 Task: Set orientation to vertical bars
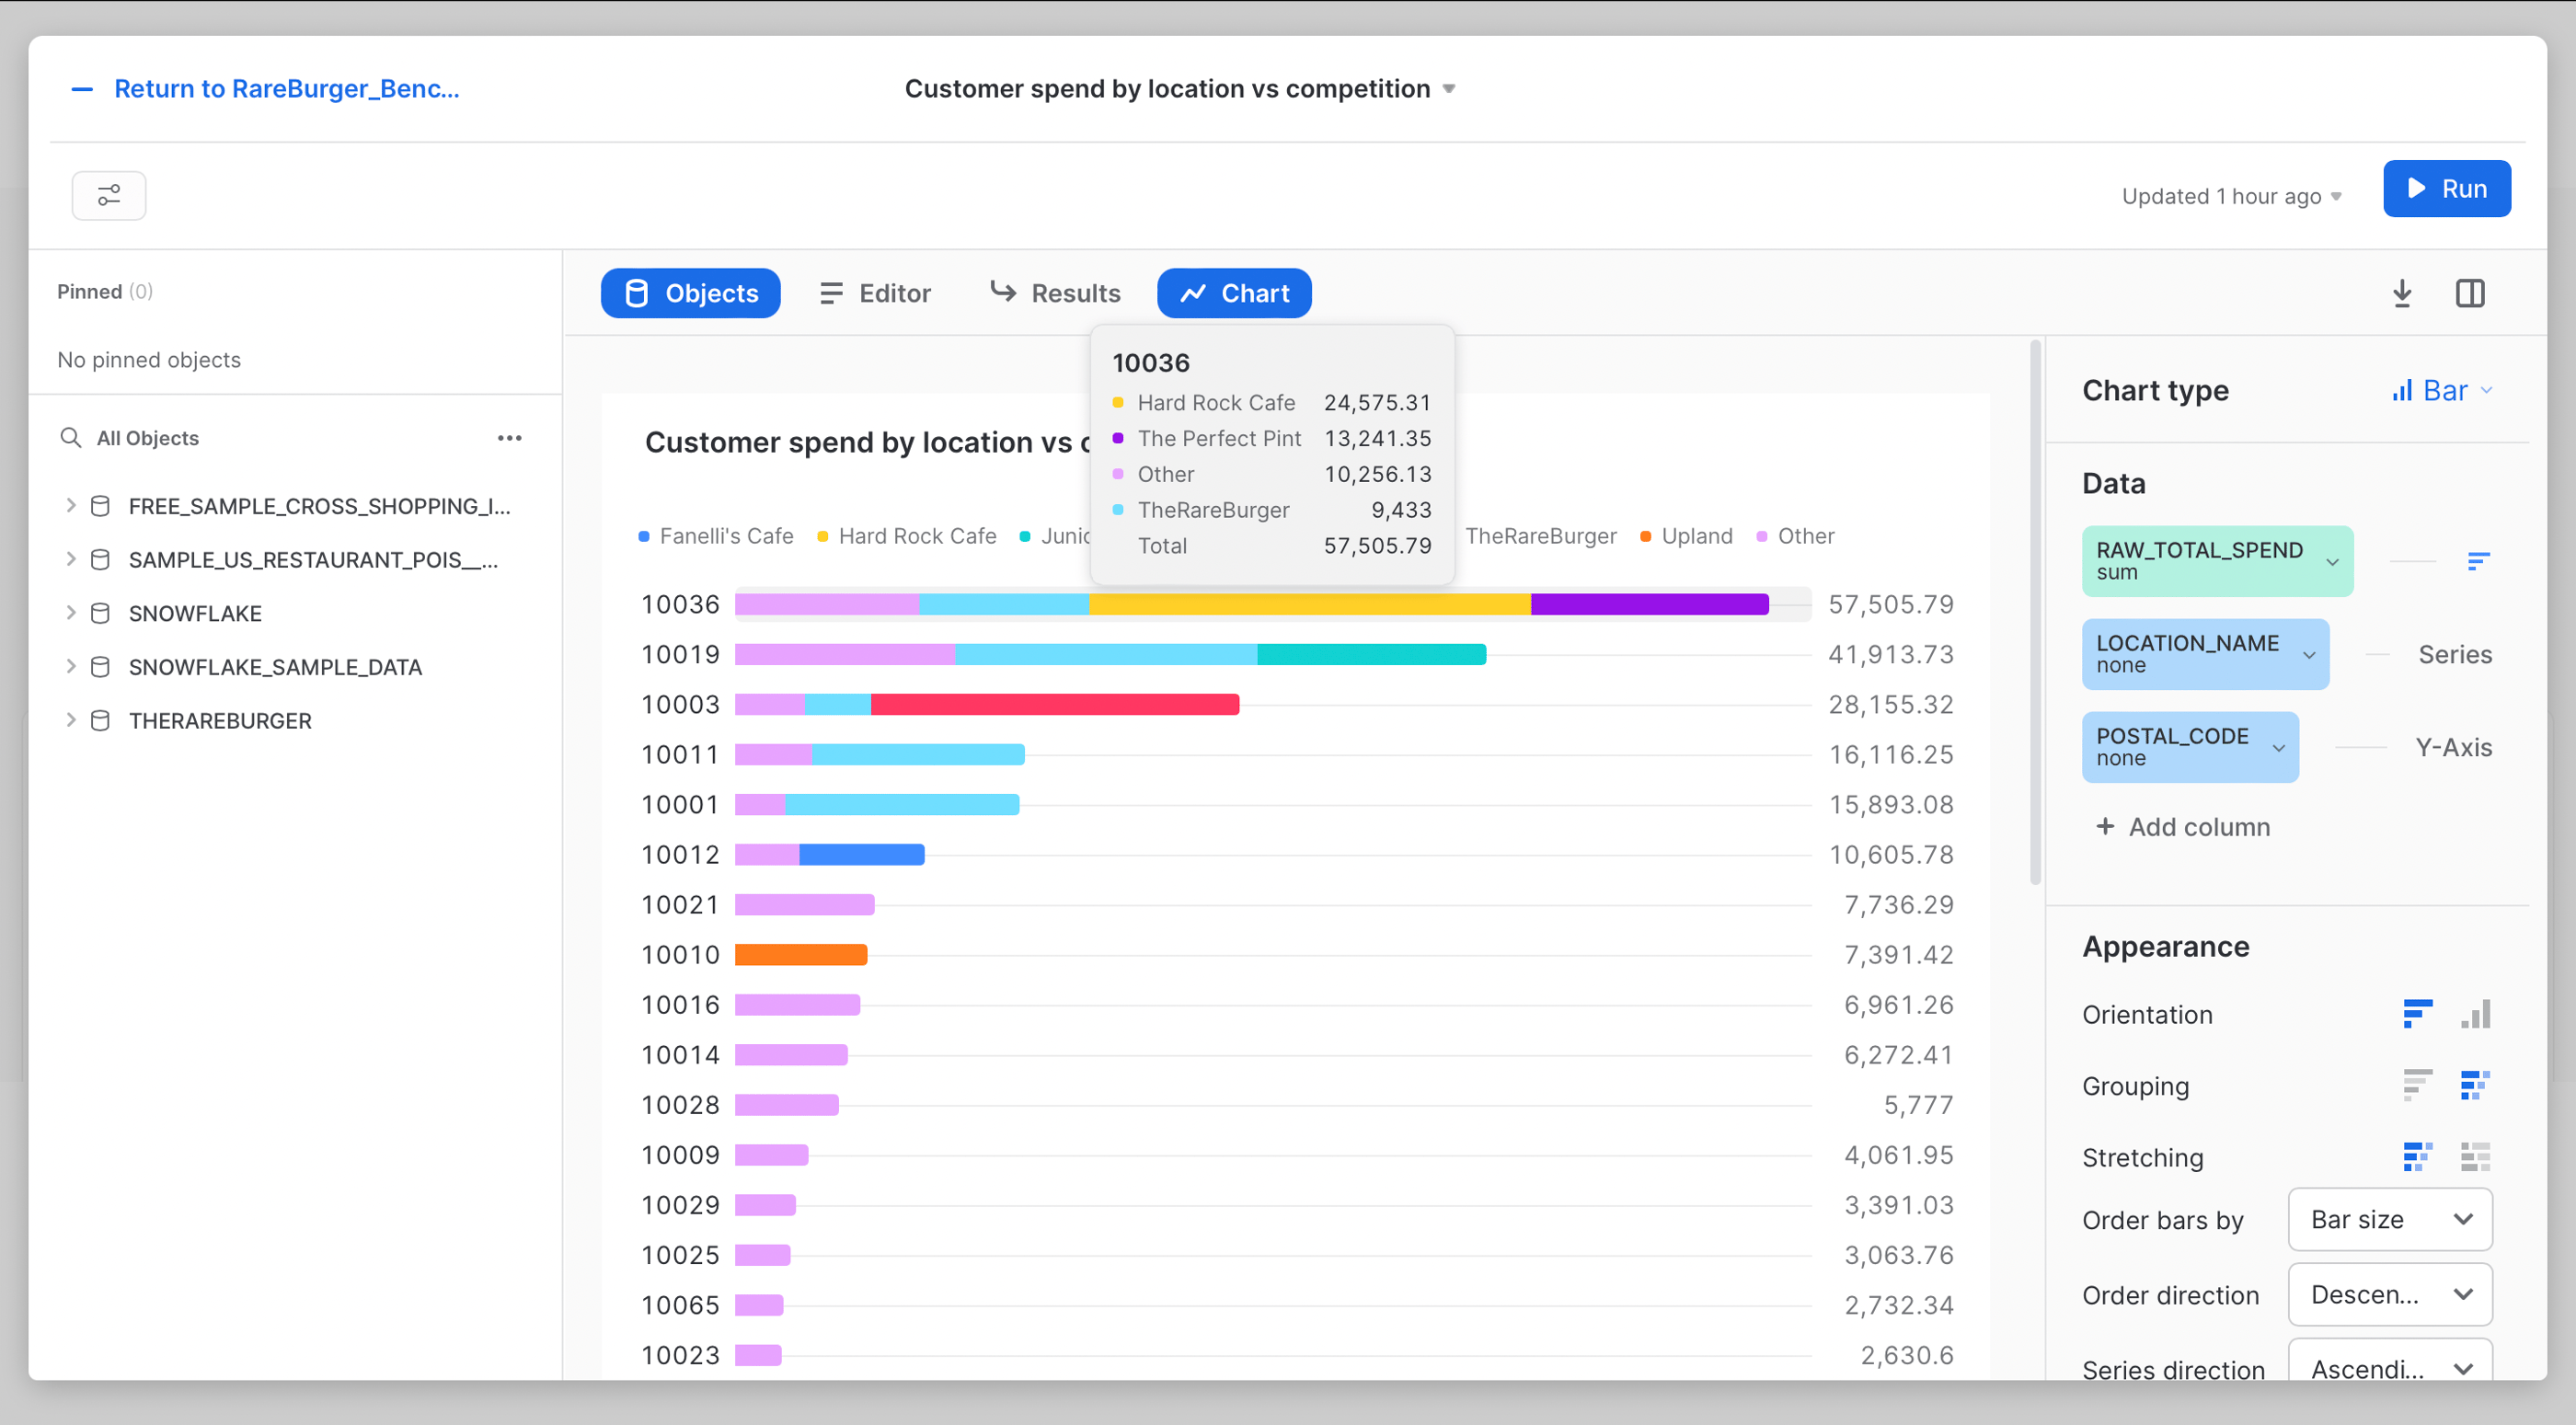2475,1014
